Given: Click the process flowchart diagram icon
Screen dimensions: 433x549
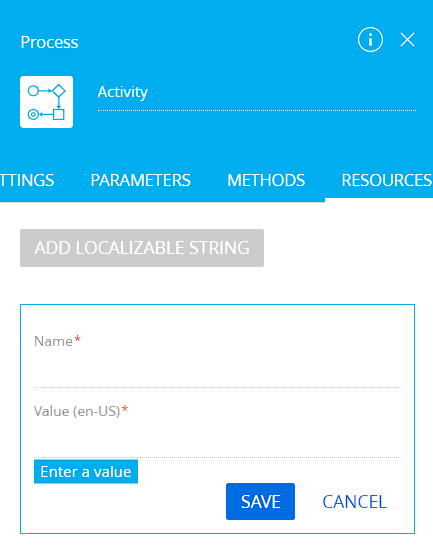Looking at the screenshot, I should [x=47, y=102].
